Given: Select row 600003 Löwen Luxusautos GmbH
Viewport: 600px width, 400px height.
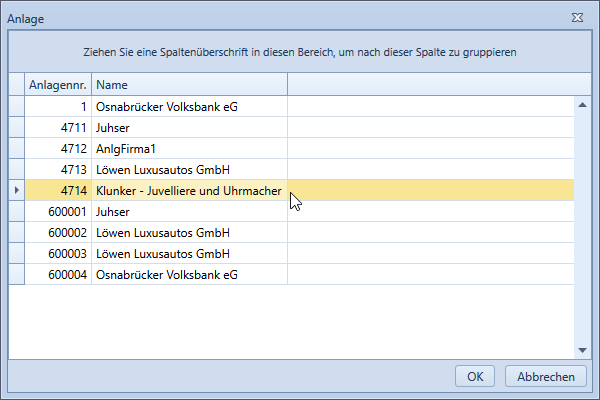Looking at the screenshot, I should pyautogui.click(x=299, y=253).
